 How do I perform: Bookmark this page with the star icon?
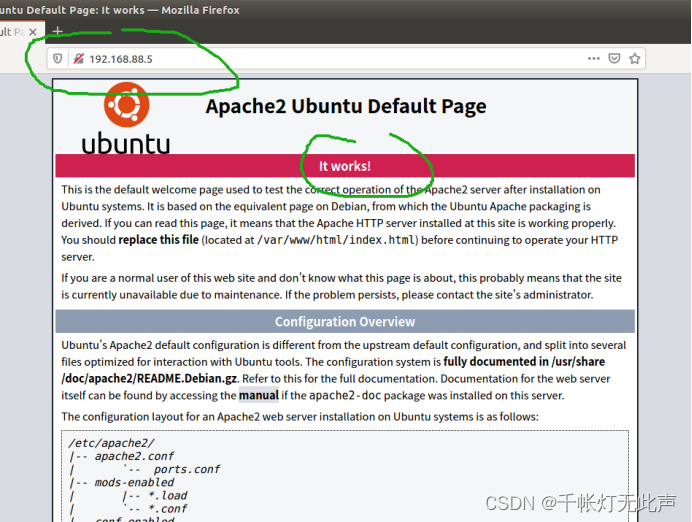coord(635,58)
